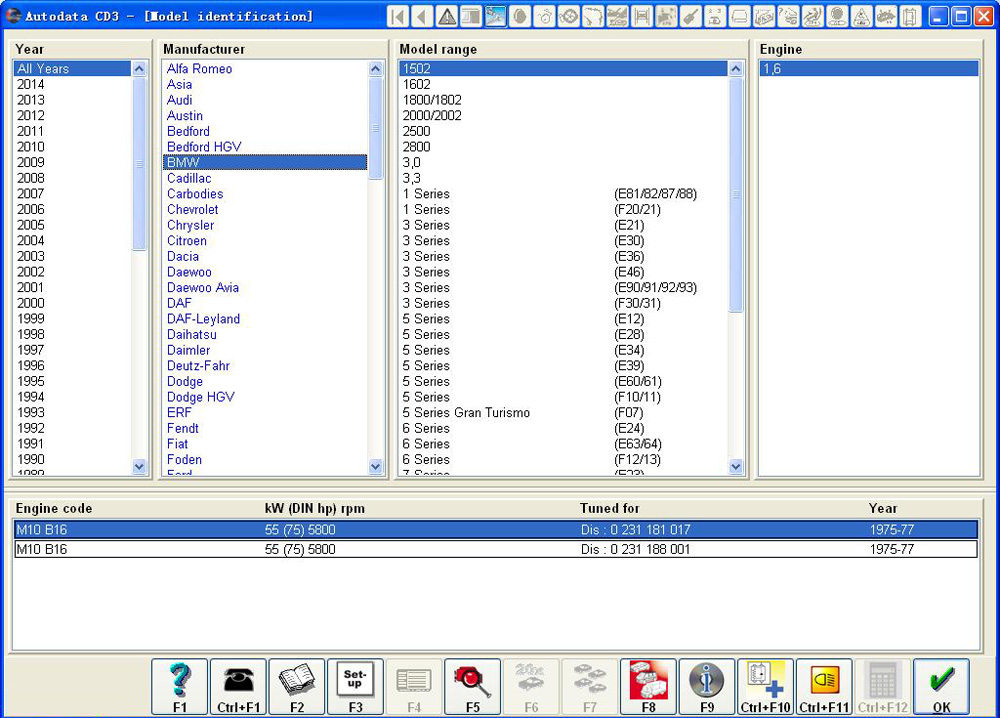The width and height of the screenshot is (1000, 718).
Task: Click the highlighted model identification toolbar icon
Action: tap(496, 16)
